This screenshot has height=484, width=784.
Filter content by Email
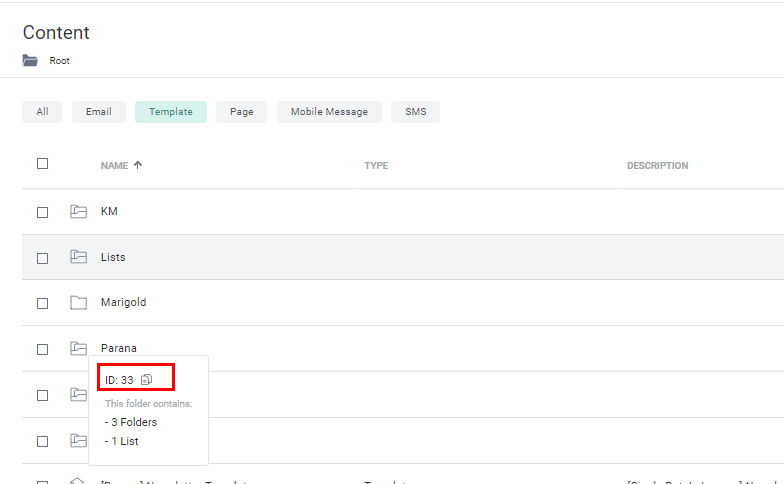[x=98, y=112]
